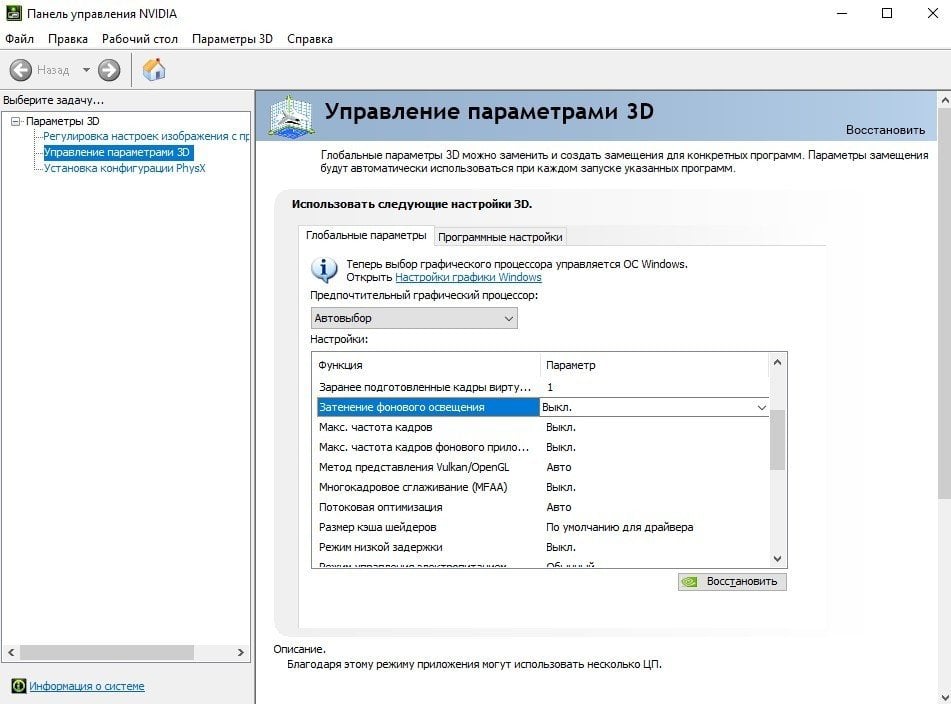The width and height of the screenshot is (951, 704).
Task: Open Настройки графики Windows link
Action: coord(468,277)
